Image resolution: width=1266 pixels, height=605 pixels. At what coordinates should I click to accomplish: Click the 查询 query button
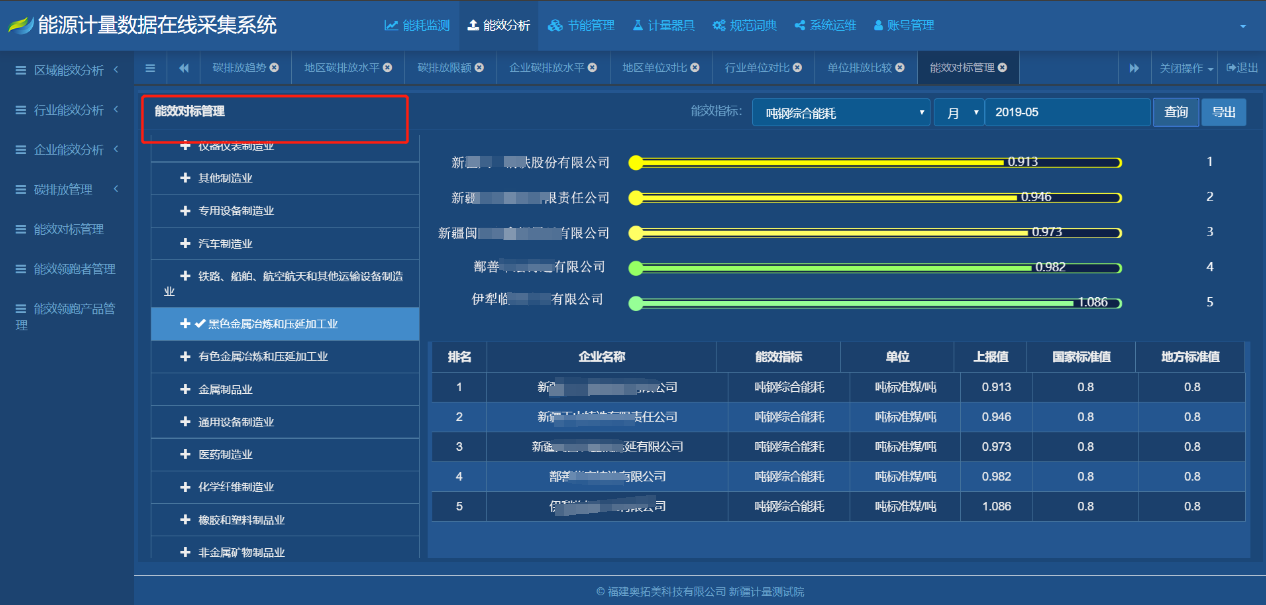point(1175,112)
